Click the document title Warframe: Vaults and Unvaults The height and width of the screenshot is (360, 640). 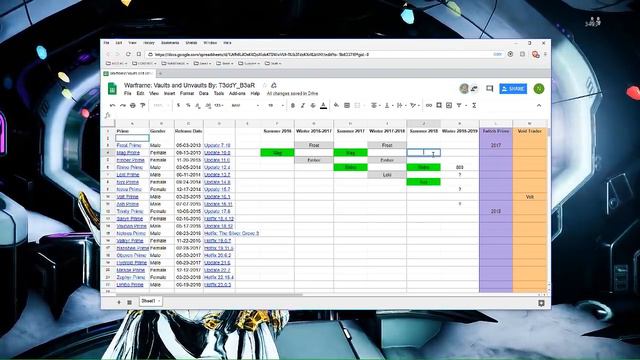pos(189,85)
